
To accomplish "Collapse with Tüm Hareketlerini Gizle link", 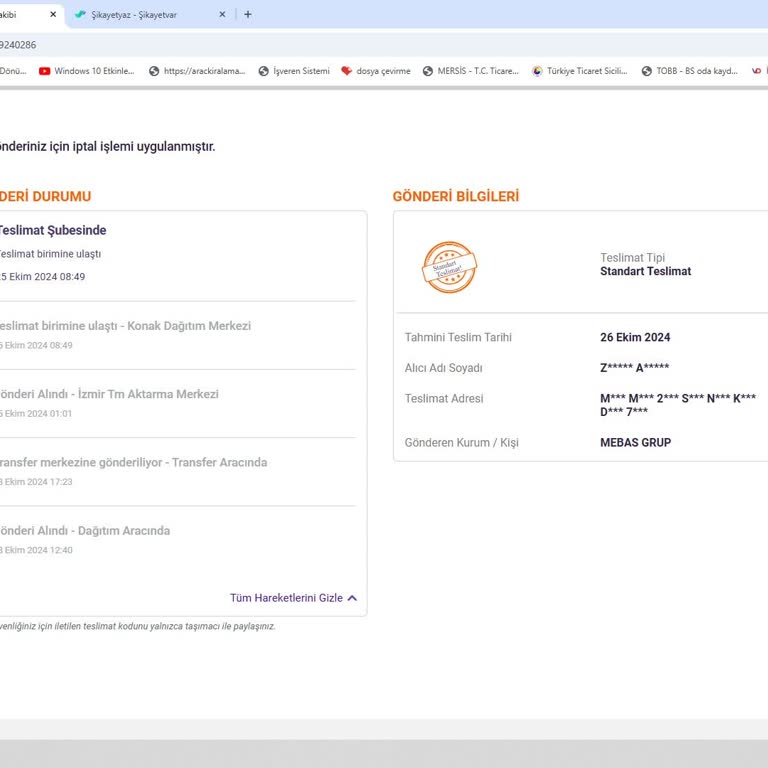I will [x=293, y=598].
